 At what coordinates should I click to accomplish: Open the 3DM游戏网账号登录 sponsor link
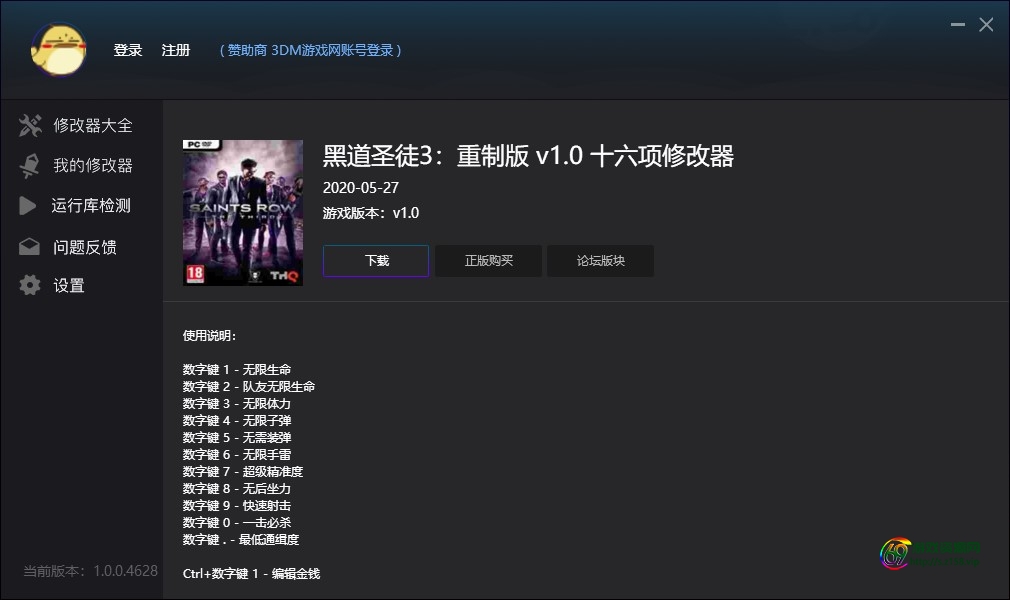coord(310,50)
